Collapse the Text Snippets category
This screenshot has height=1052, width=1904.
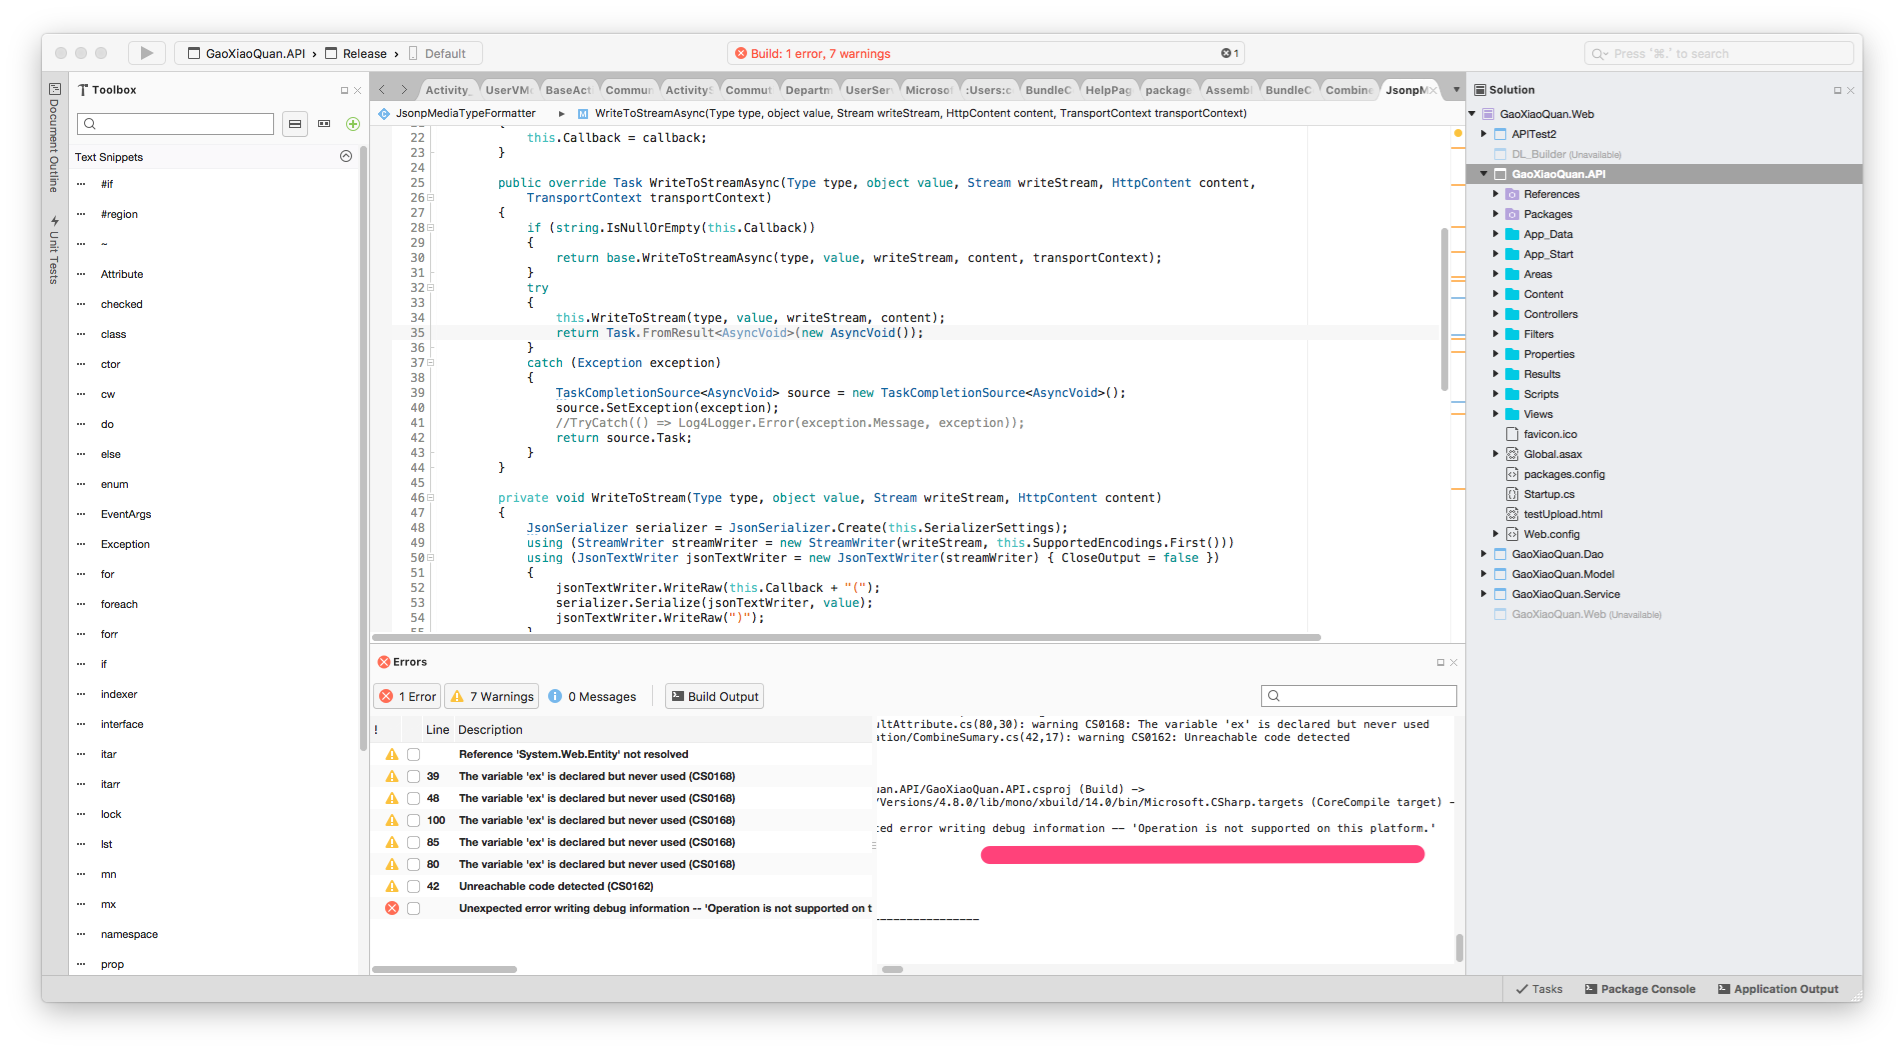[346, 156]
